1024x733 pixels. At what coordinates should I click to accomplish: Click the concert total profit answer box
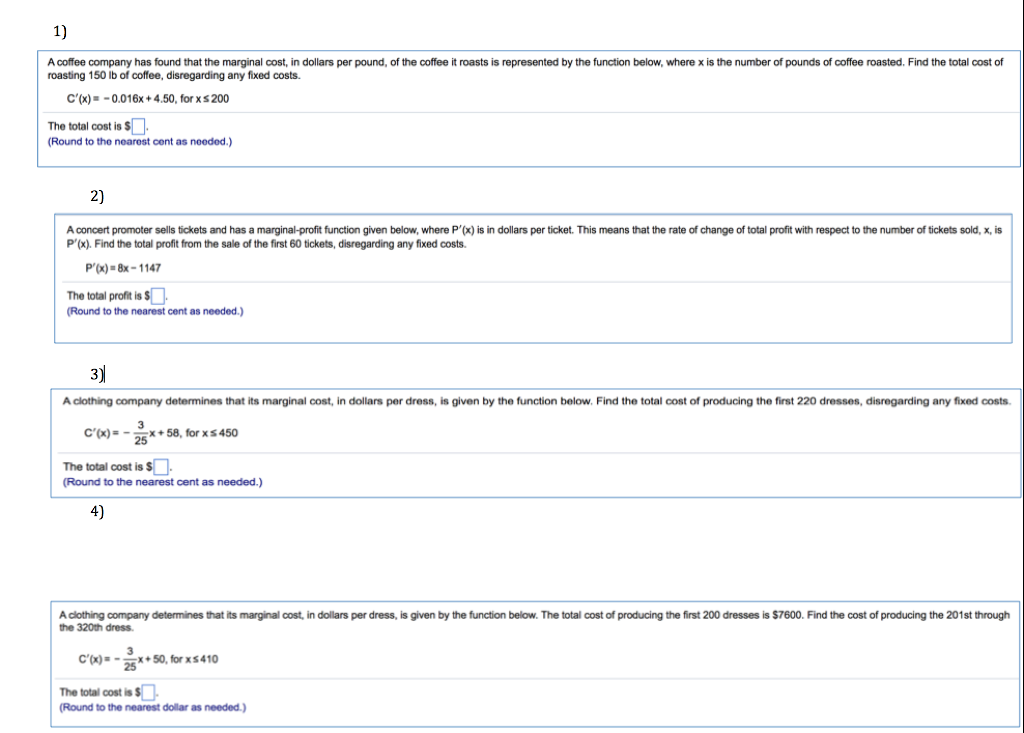tap(158, 296)
